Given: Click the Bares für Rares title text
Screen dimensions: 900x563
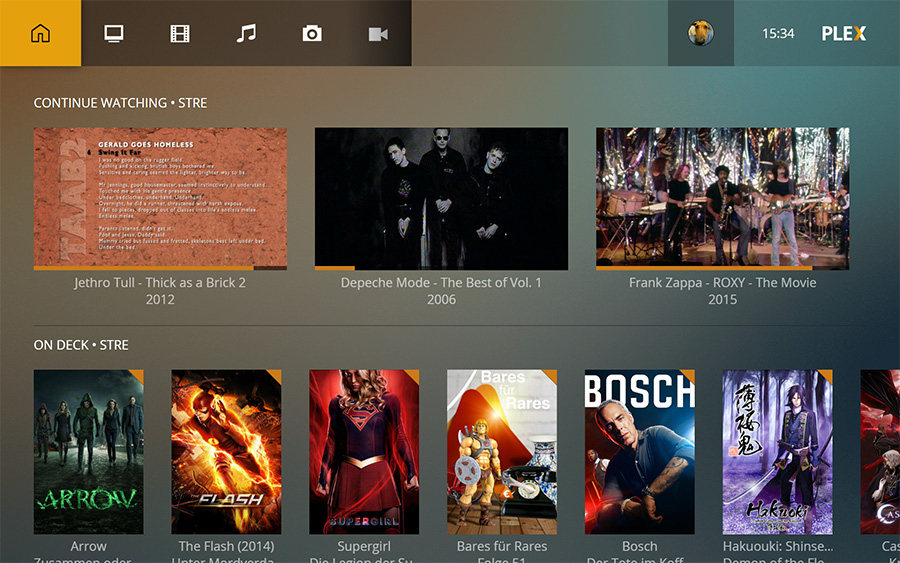Looking at the screenshot, I should click(502, 546).
